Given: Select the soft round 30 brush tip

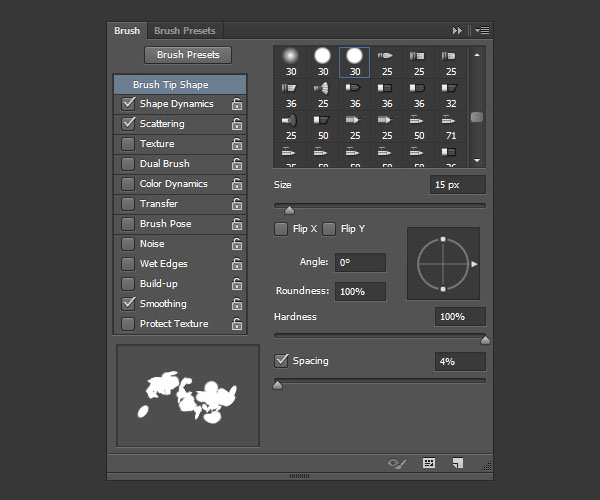Looking at the screenshot, I should (290, 62).
